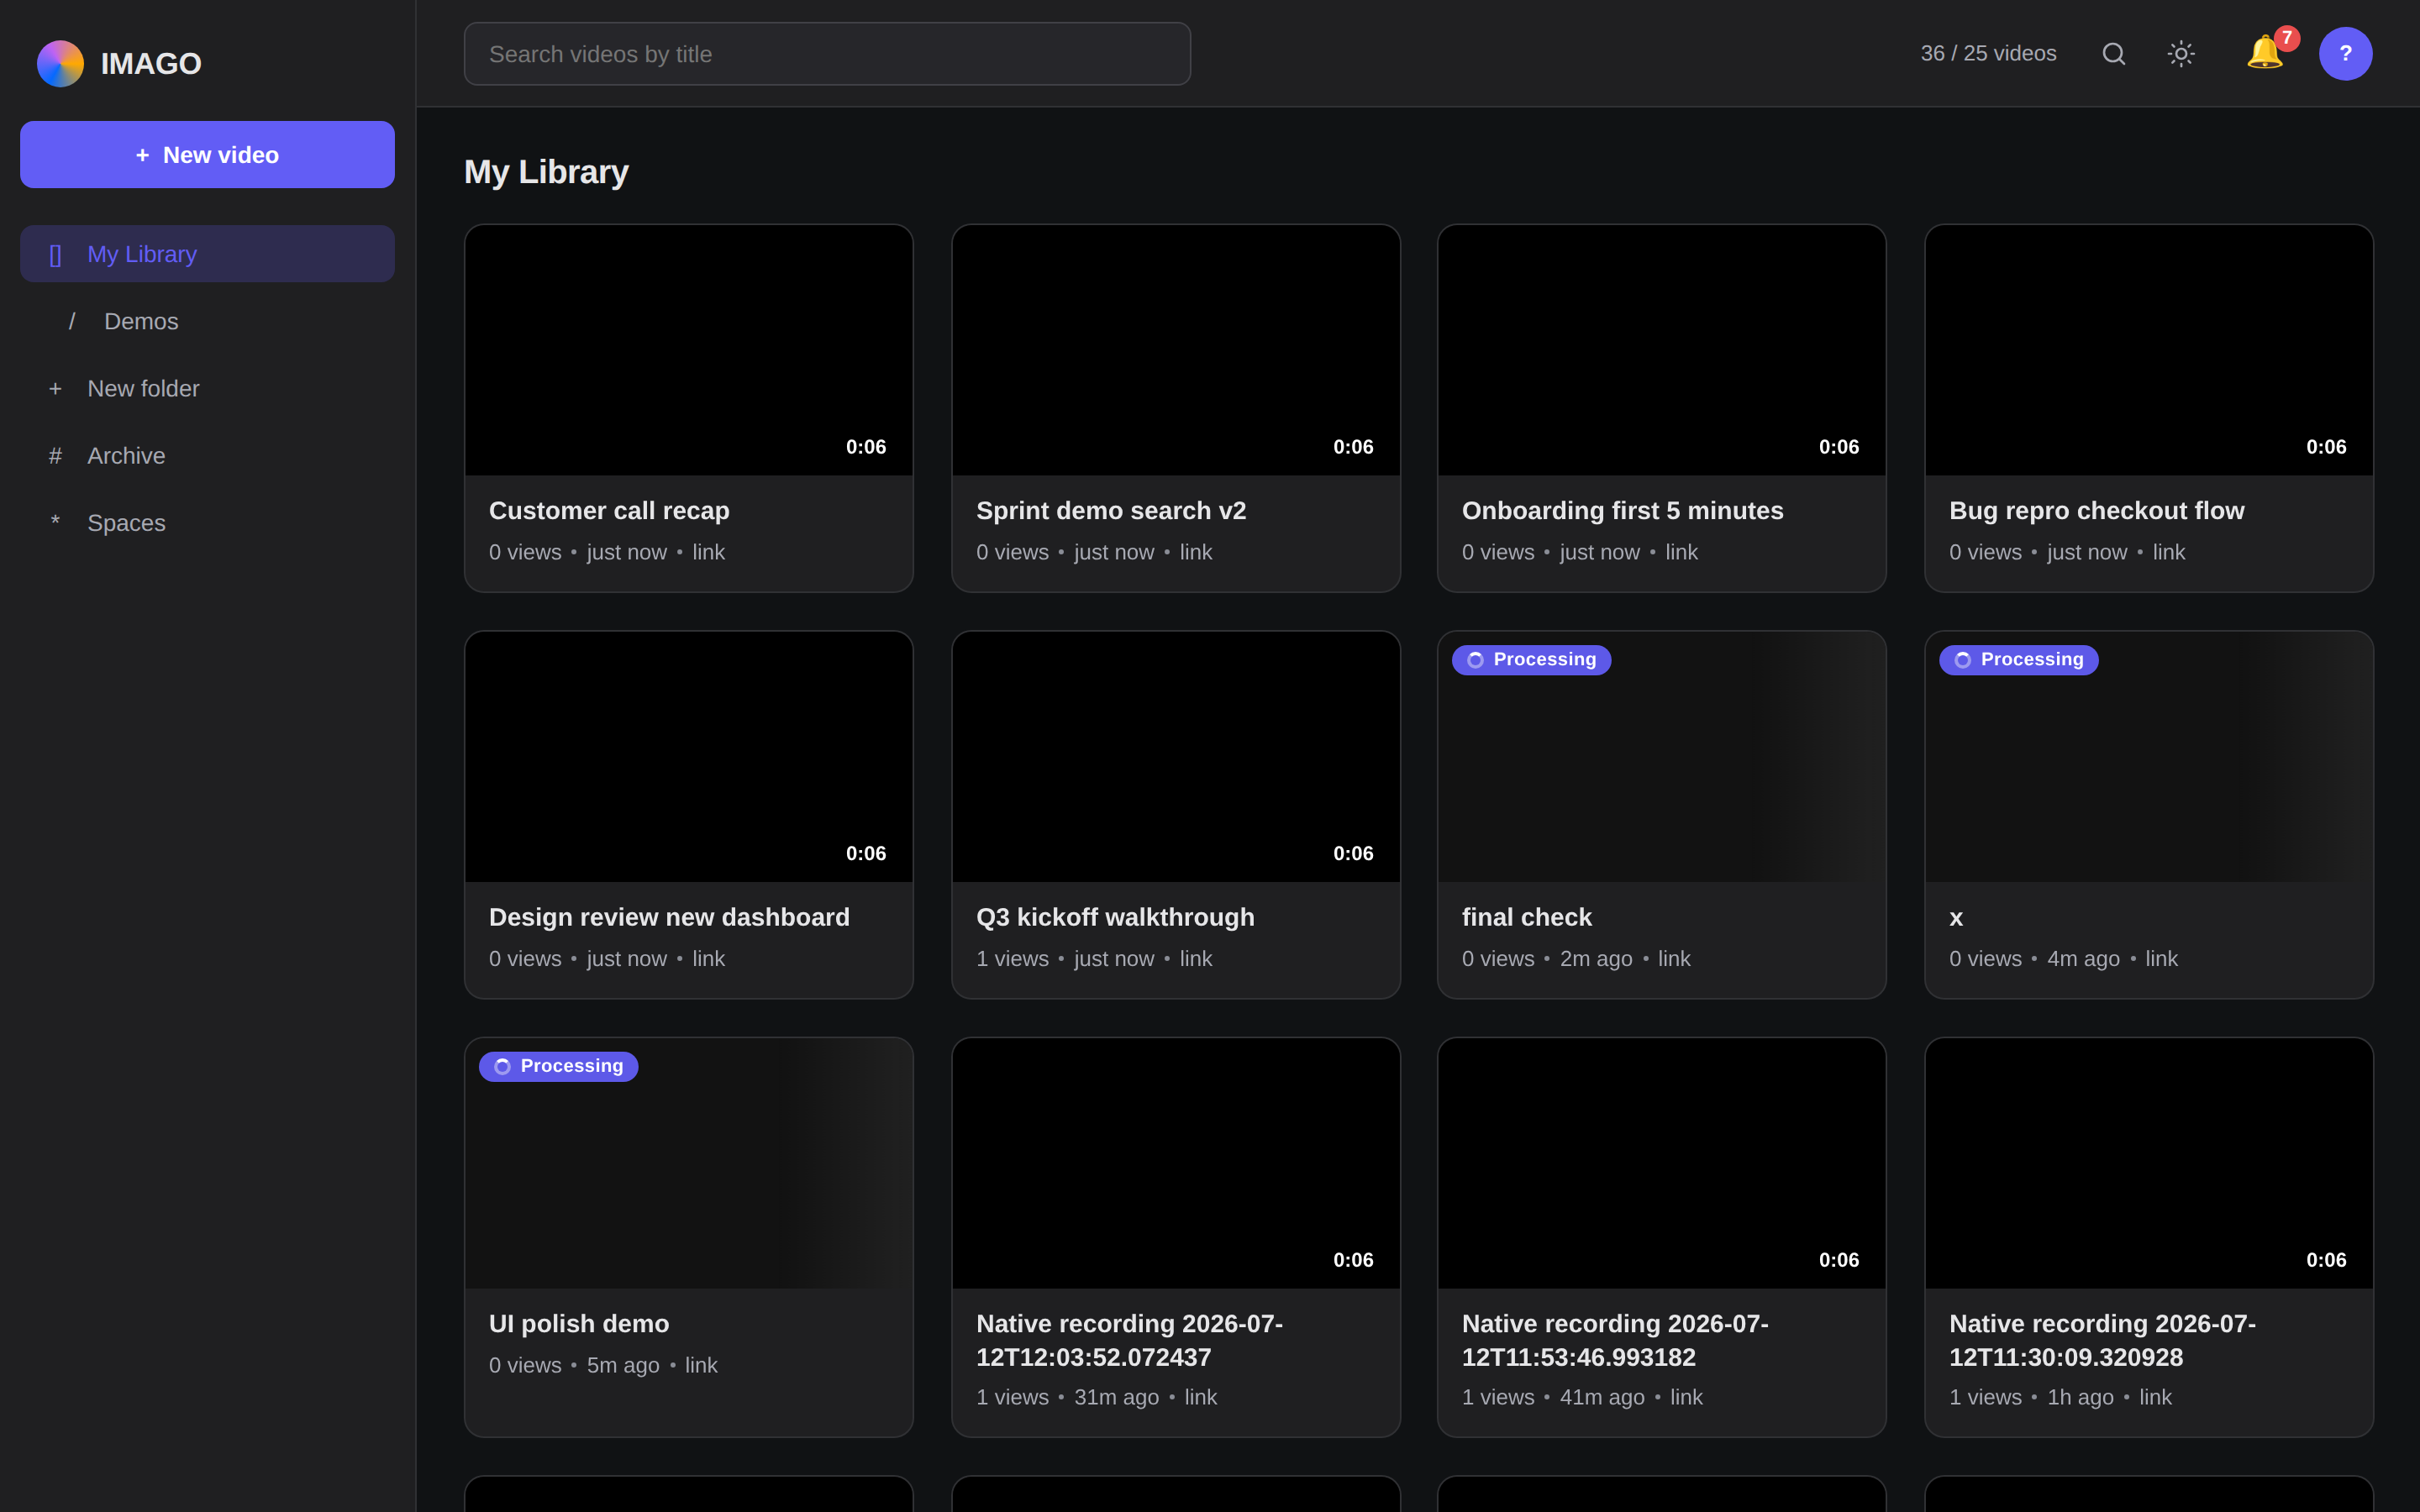Copy link for the 1h ago native recording

(x=2155, y=1397)
